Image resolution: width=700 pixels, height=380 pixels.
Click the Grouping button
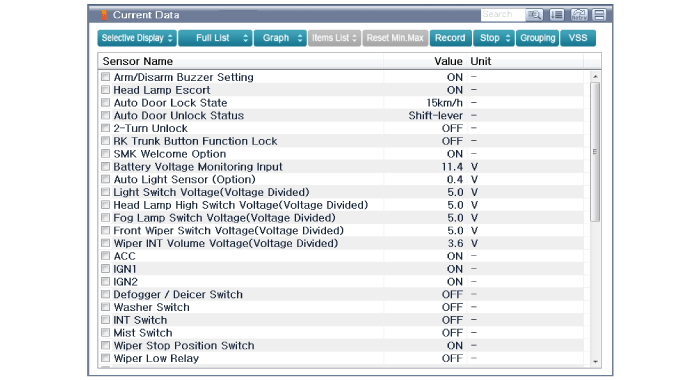(x=538, y=38)
